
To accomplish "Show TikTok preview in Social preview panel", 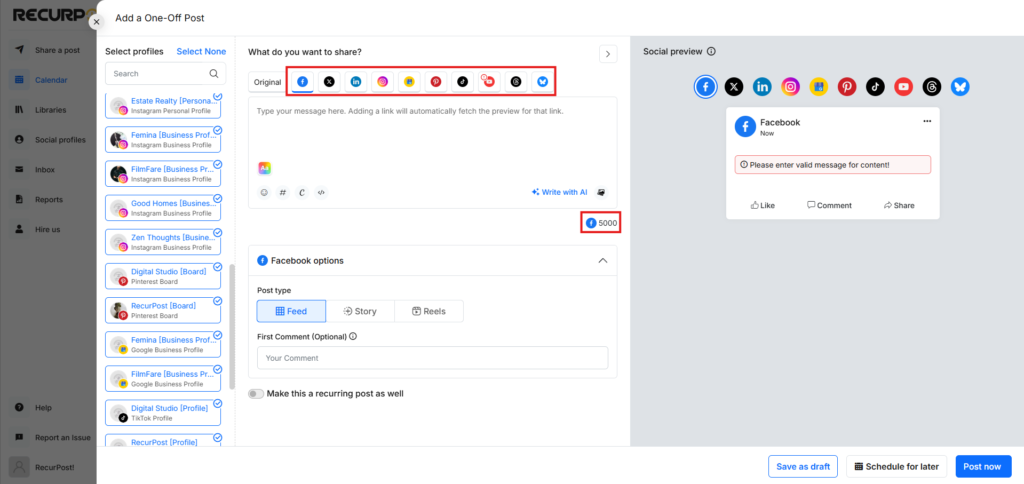I will point(875,86).
